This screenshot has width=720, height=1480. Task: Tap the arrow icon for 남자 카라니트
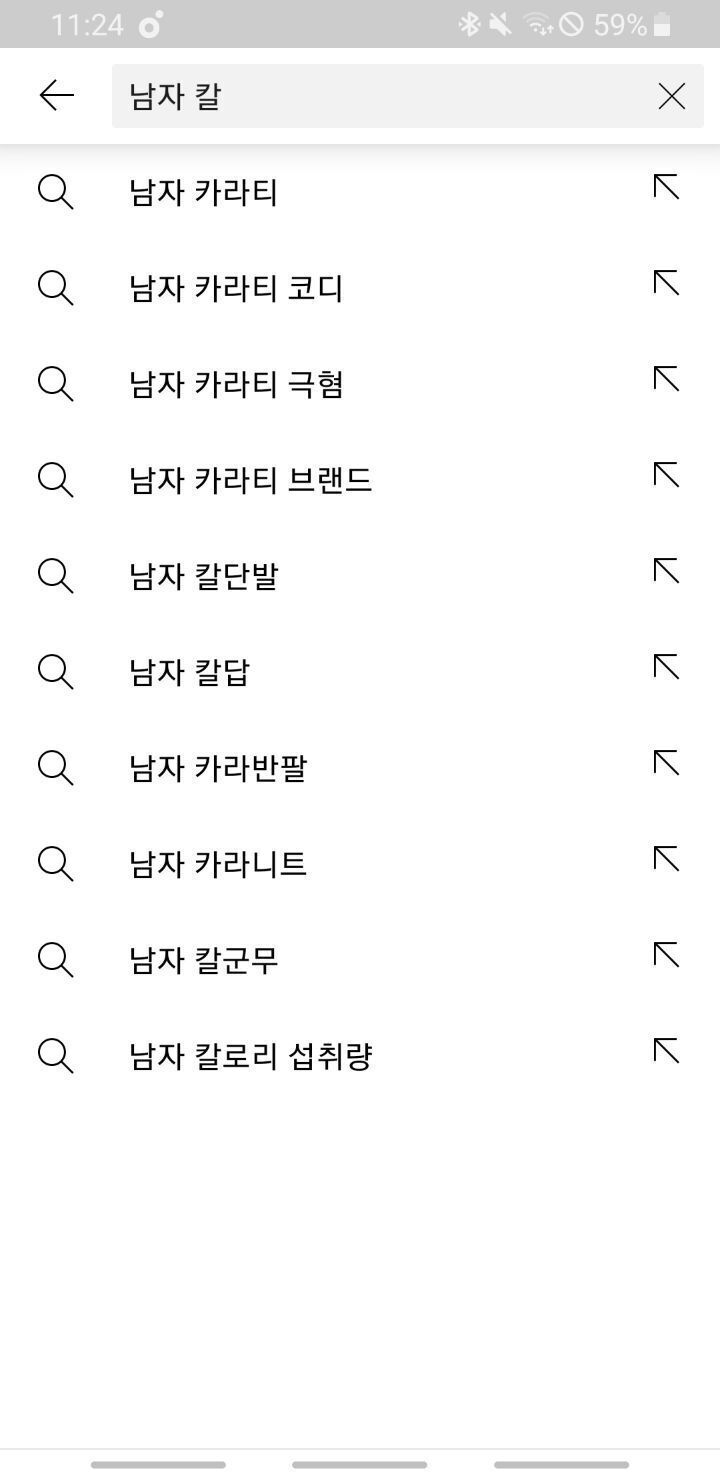tap(666, 859)
